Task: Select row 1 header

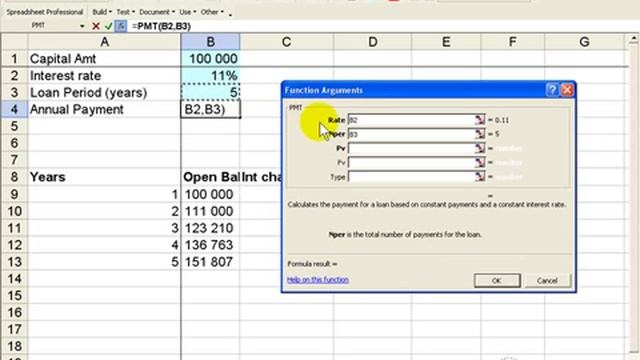Action: 14,59
